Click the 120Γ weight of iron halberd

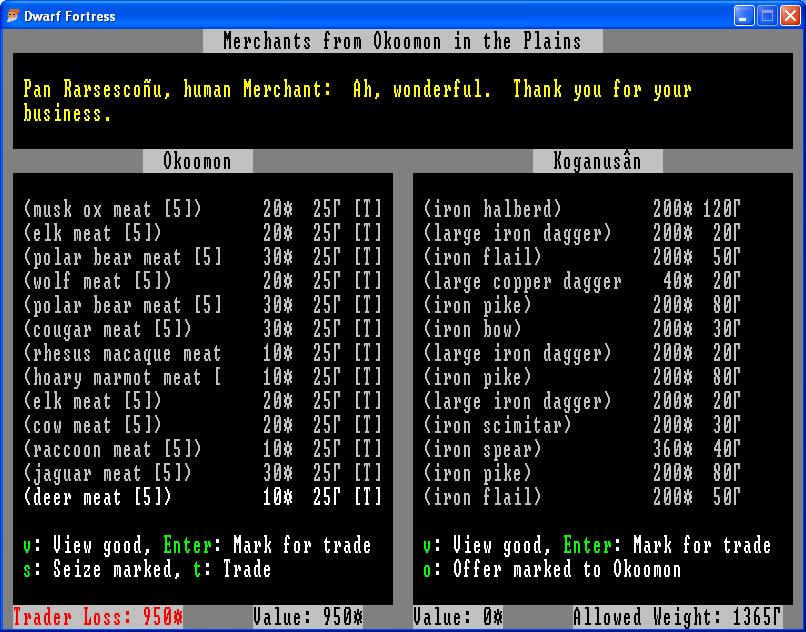click(722, 209)
